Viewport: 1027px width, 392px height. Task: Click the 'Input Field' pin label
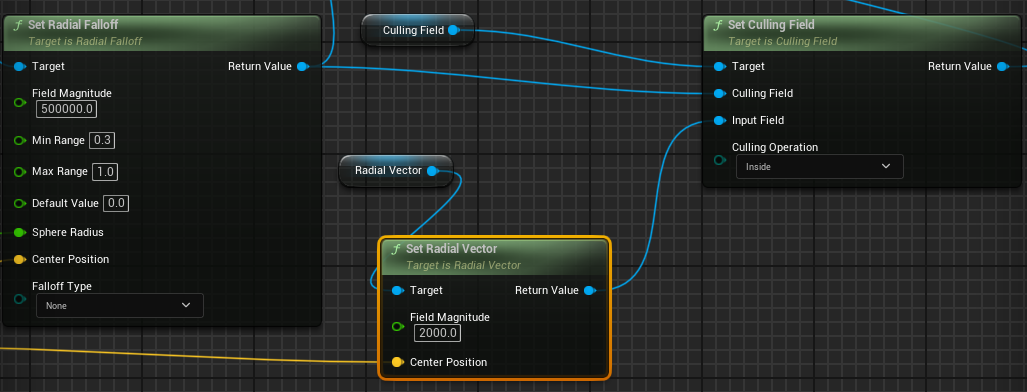(758, 121)
